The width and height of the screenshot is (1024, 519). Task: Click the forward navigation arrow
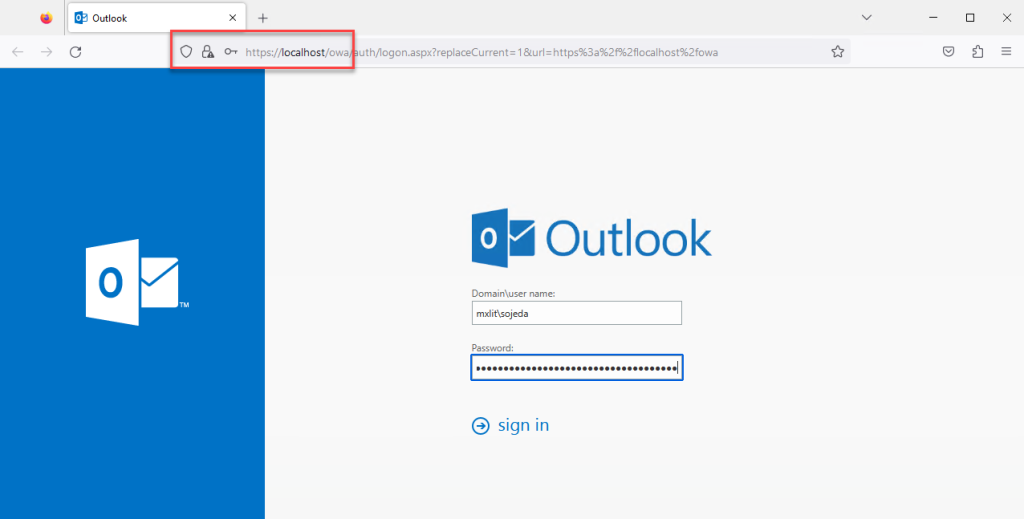tap(46, 52)
